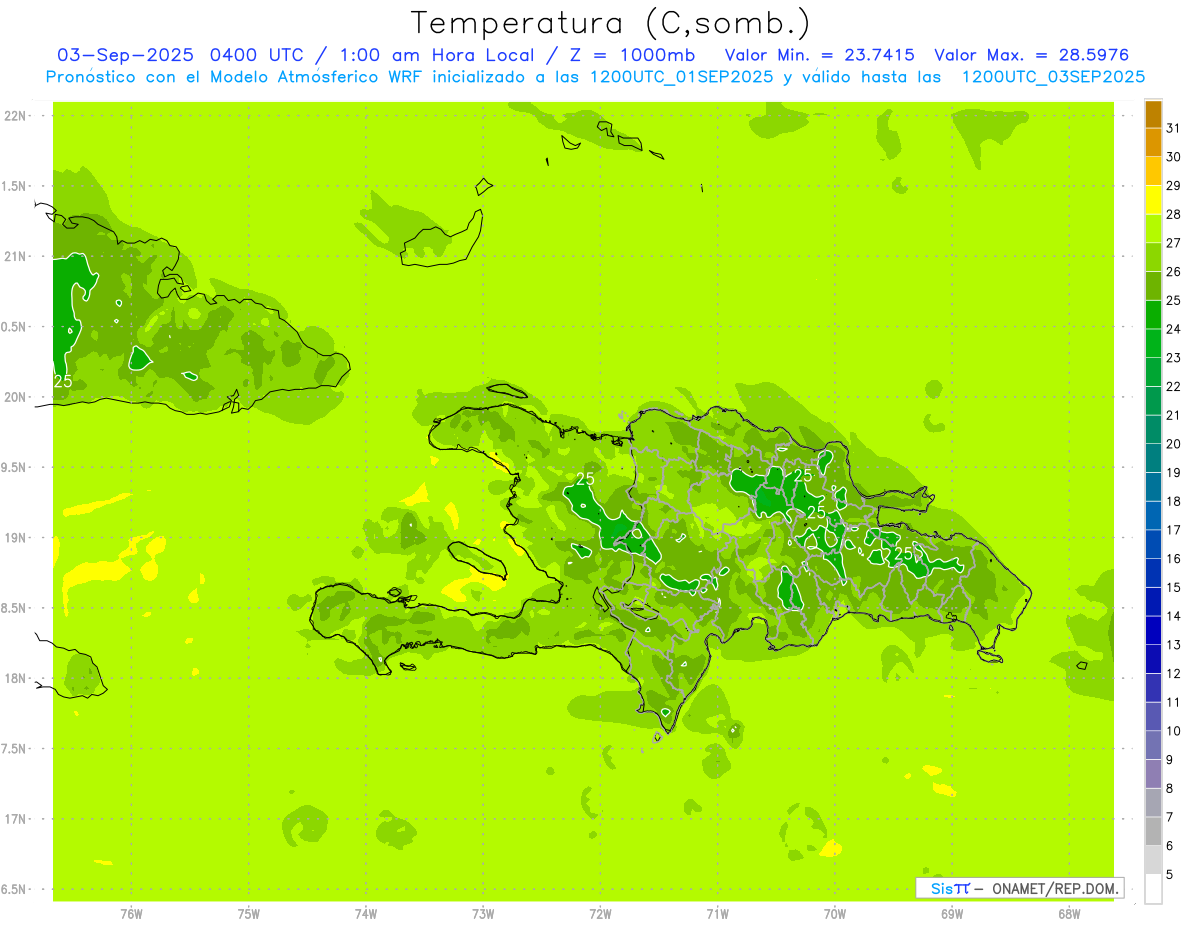Click the '74W' longitude axis label
The width and height of the screenshot is (1200, 927).
[x=366, y=914]
